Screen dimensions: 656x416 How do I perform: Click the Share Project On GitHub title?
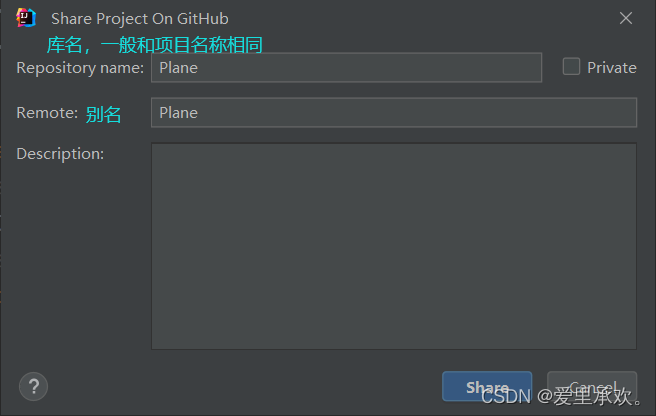140,19
